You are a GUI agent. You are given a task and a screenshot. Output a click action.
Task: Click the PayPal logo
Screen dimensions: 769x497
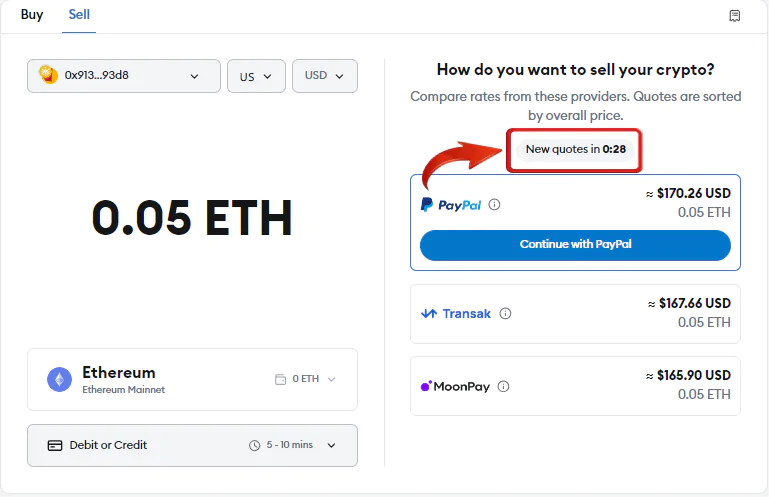tap(451, 205)
